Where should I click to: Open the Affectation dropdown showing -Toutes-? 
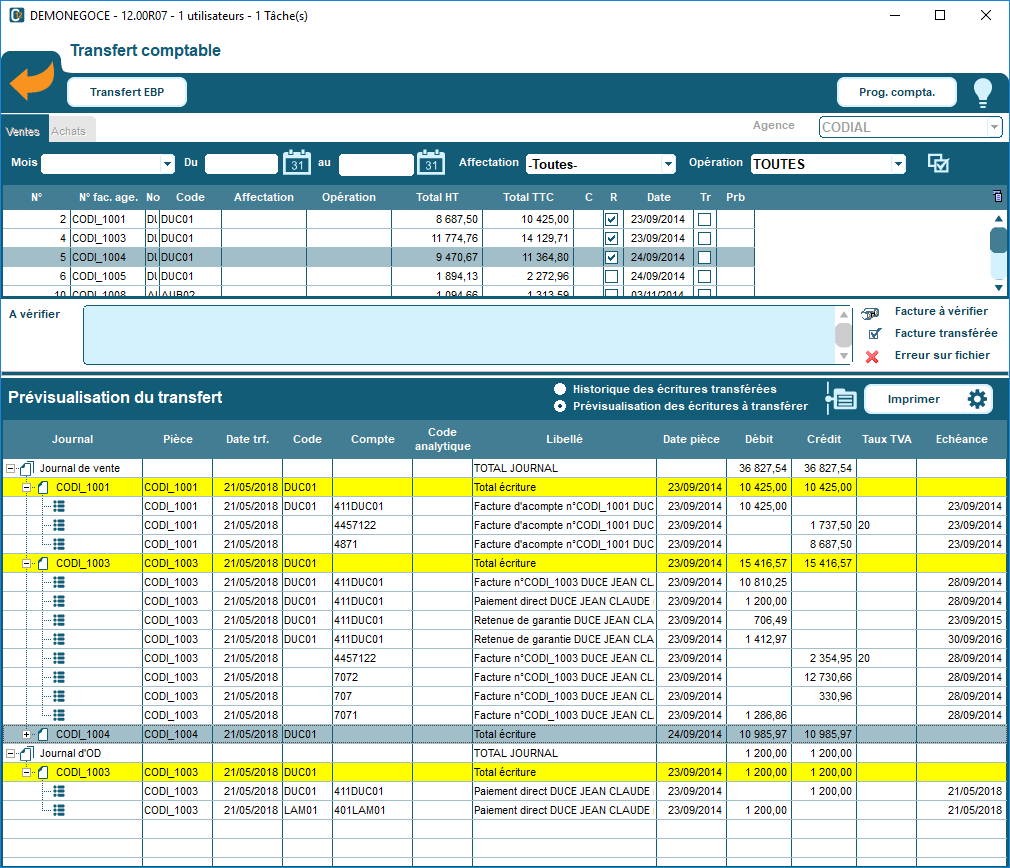(x=668, y=164)
